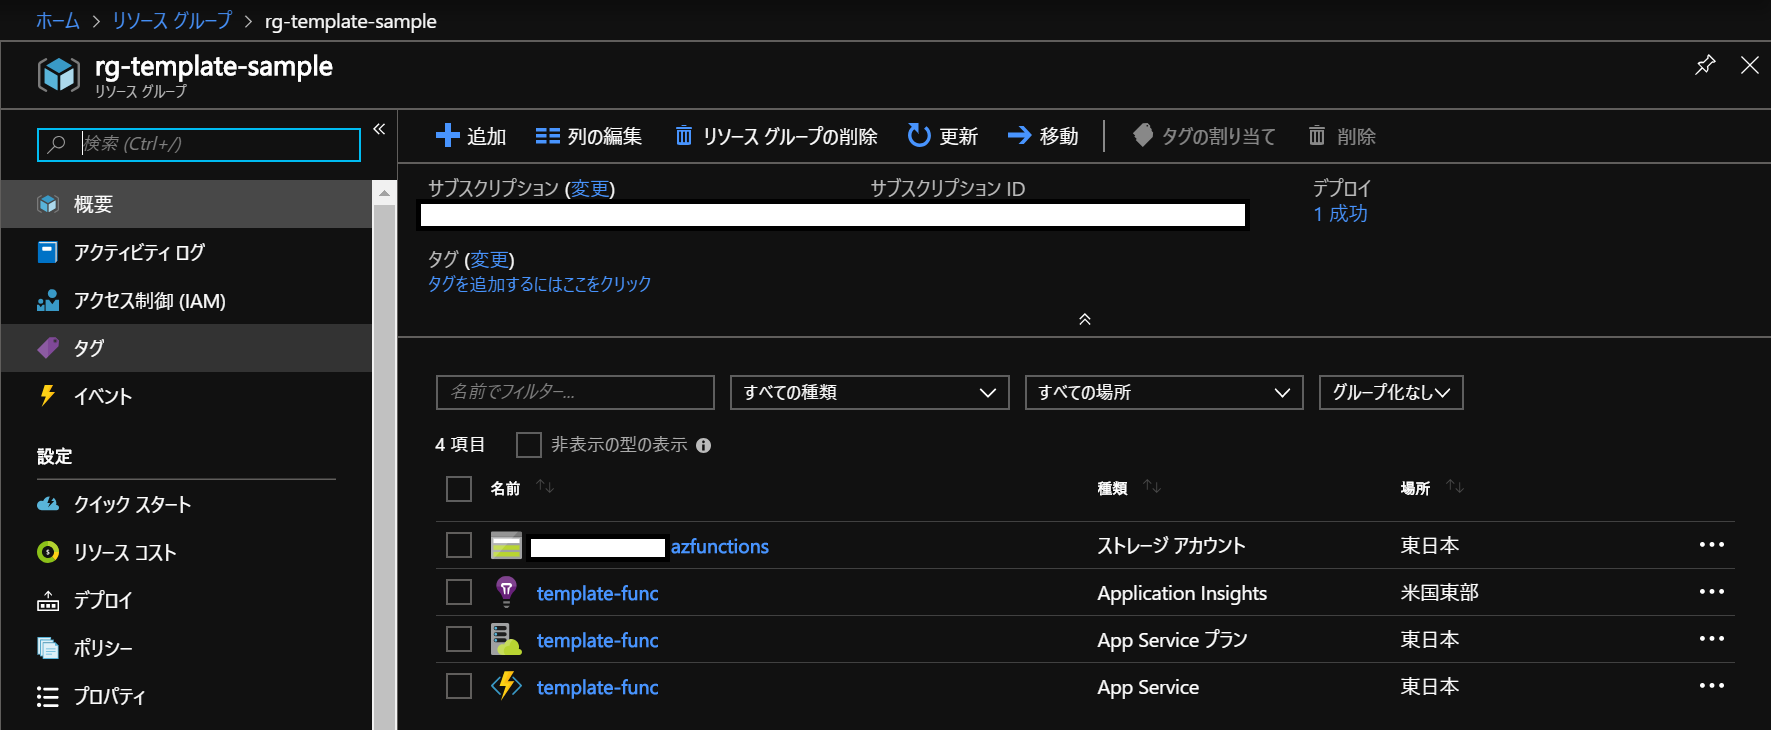
Task: Pin the blade with the pin icon
Action: 1705,65
